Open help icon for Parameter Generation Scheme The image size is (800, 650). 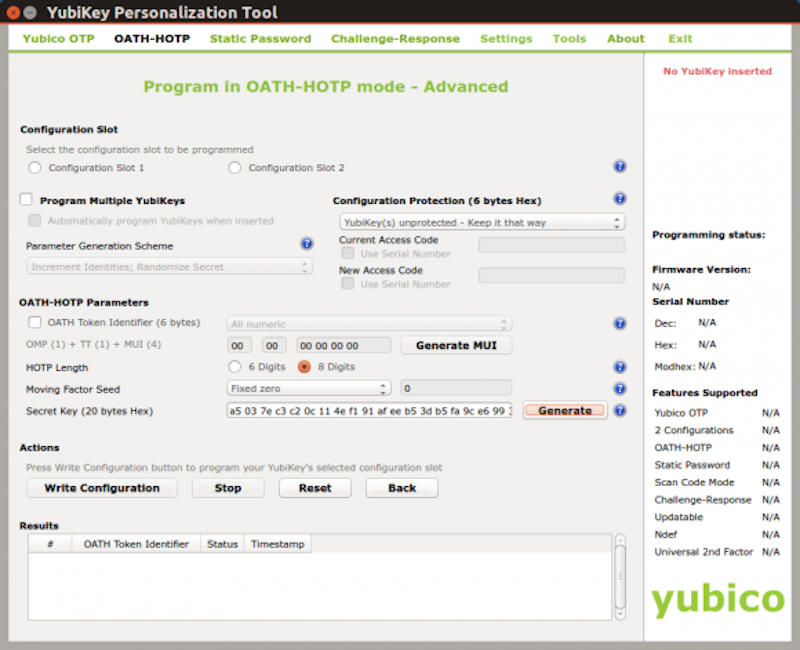click(x=307, y=244)
